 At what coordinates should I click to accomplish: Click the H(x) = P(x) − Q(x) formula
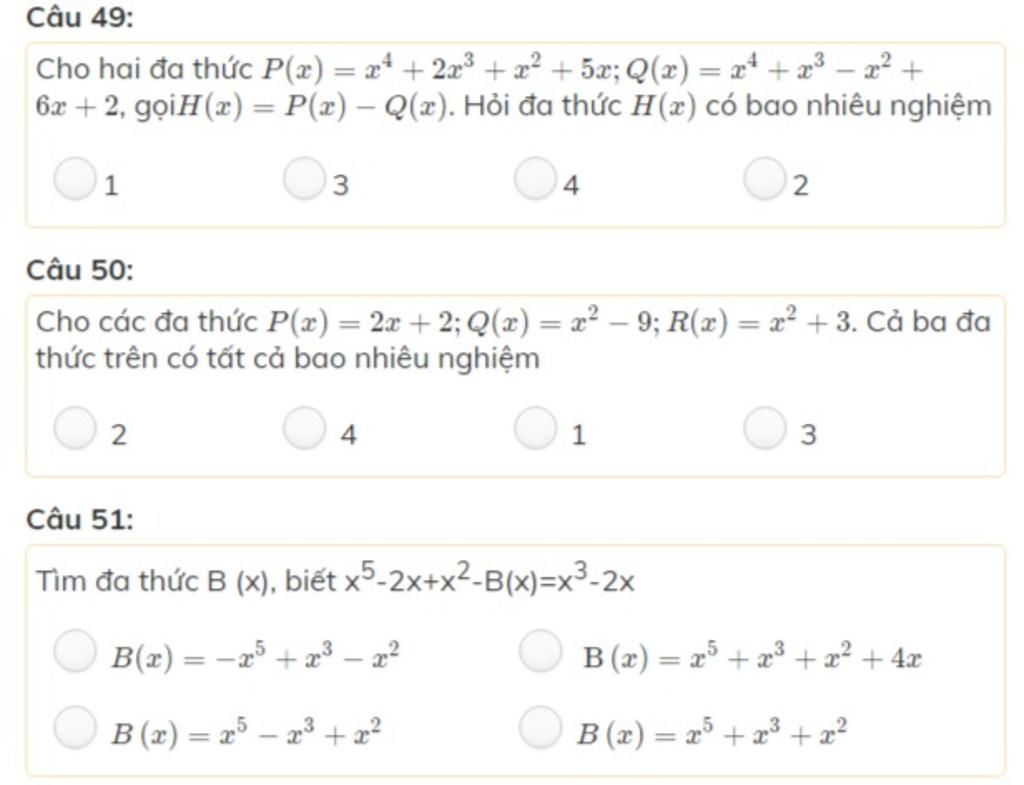coord(313,106)
